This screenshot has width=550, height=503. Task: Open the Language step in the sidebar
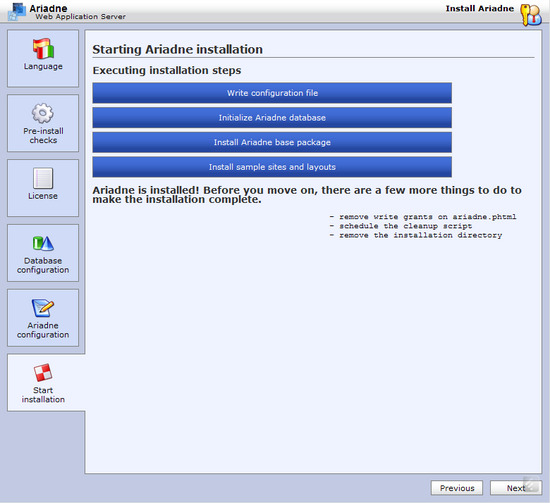click(43, 58)
